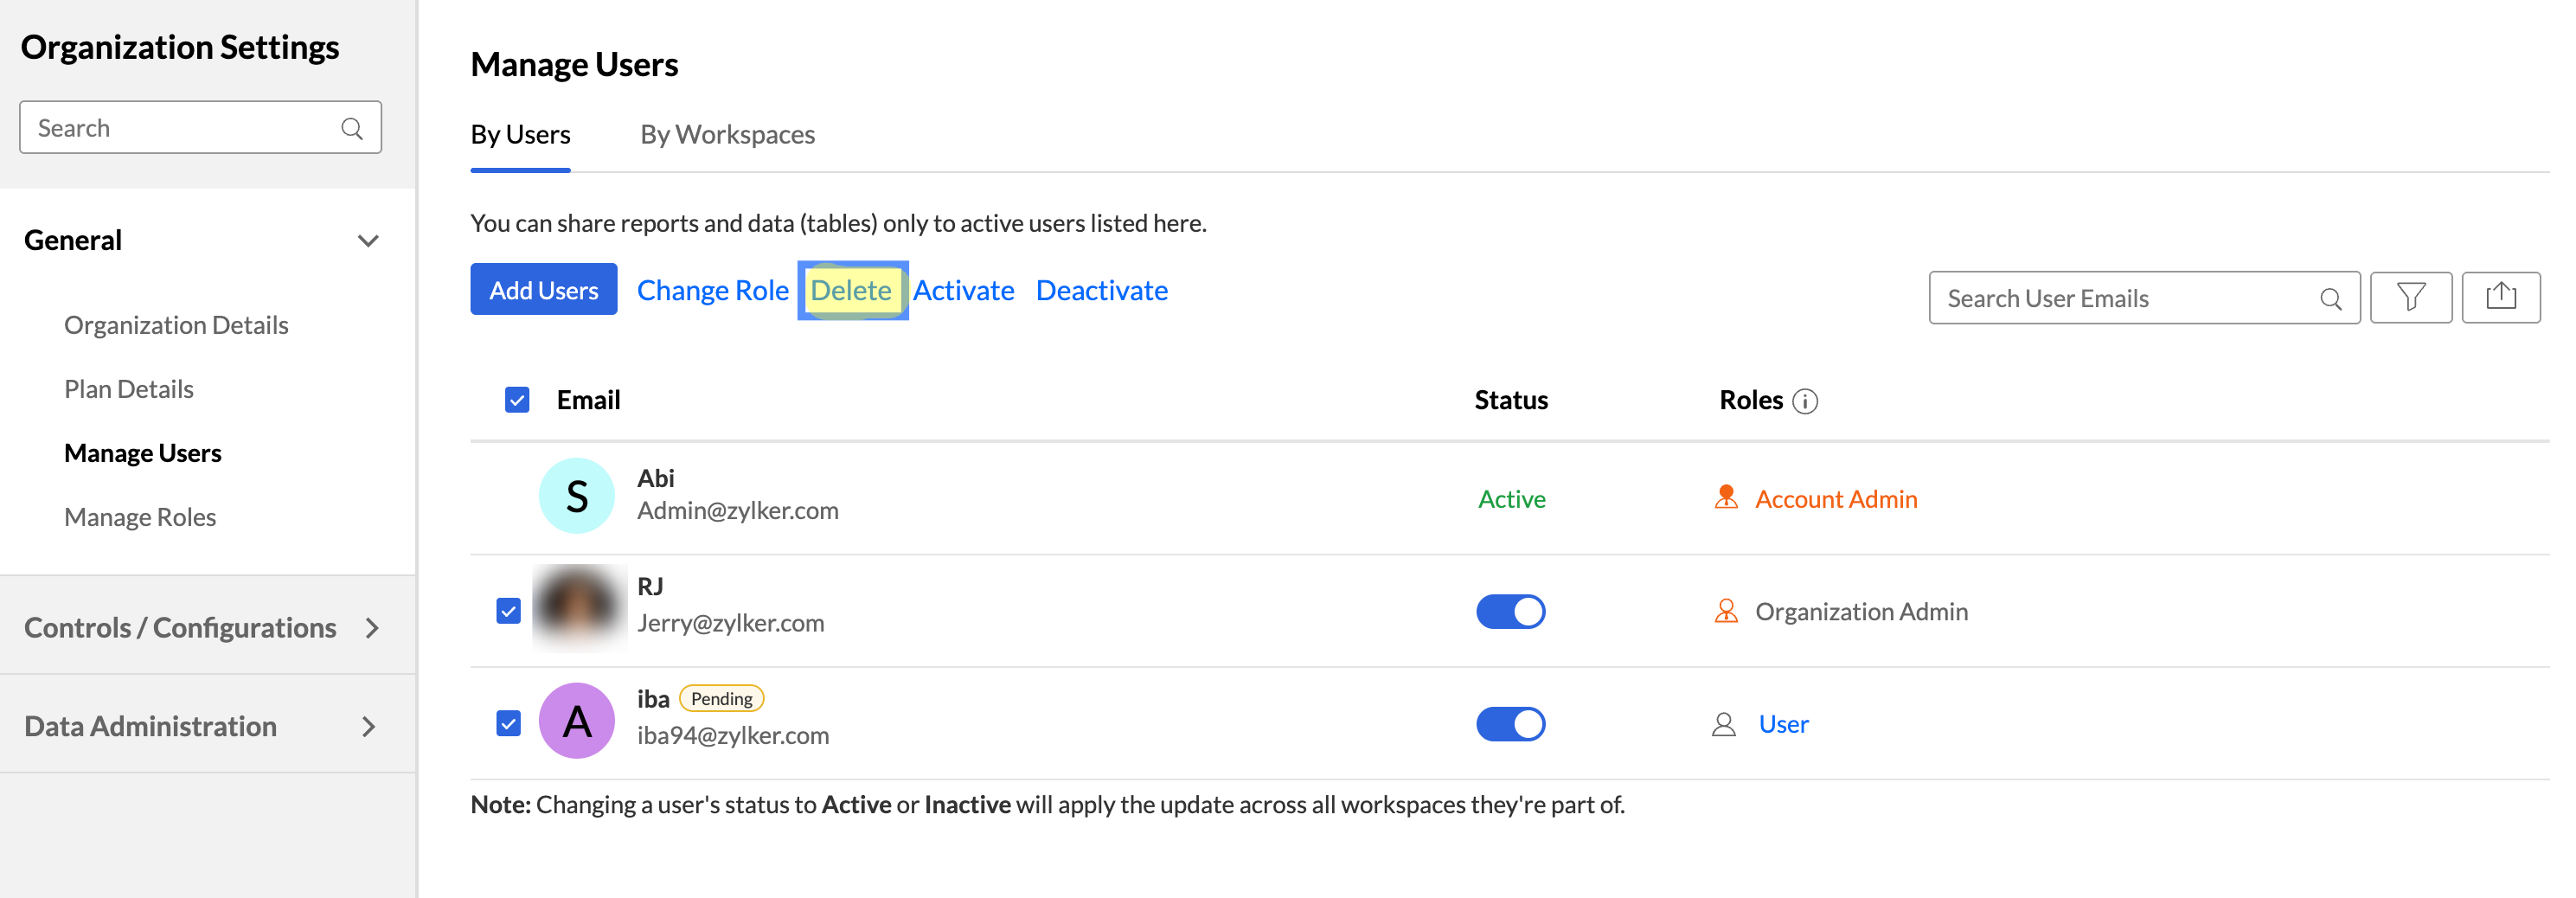Click RJ's profile photo

click(579, 608)
